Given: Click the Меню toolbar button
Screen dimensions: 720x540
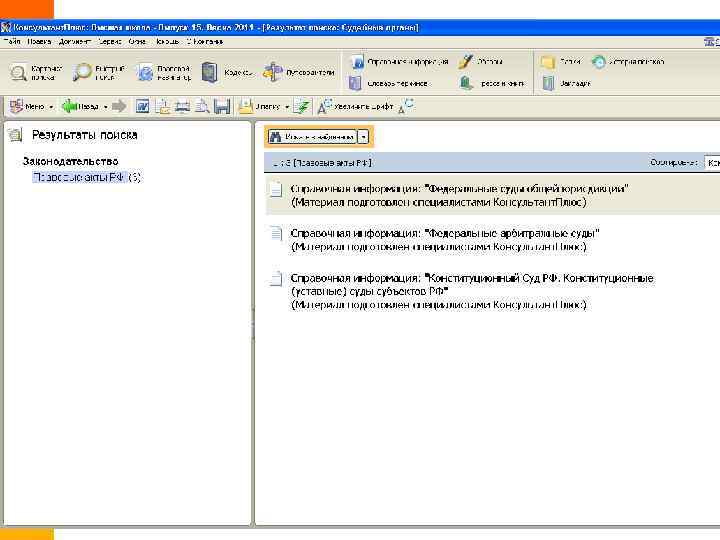Looking at the screenshot, I should coord(27,107).
